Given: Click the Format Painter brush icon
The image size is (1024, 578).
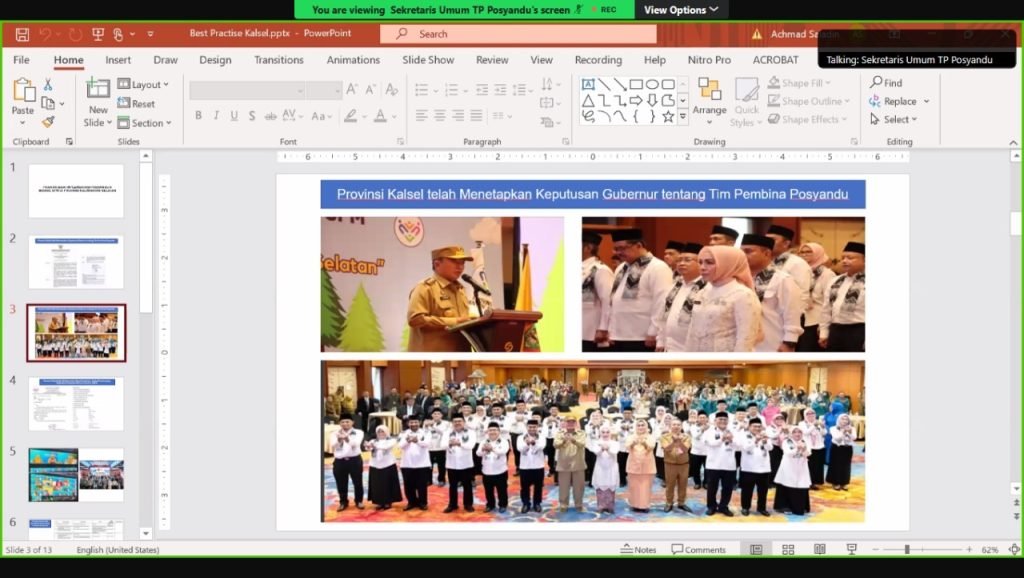Looking at the screenshot, I should pos(47,122).
